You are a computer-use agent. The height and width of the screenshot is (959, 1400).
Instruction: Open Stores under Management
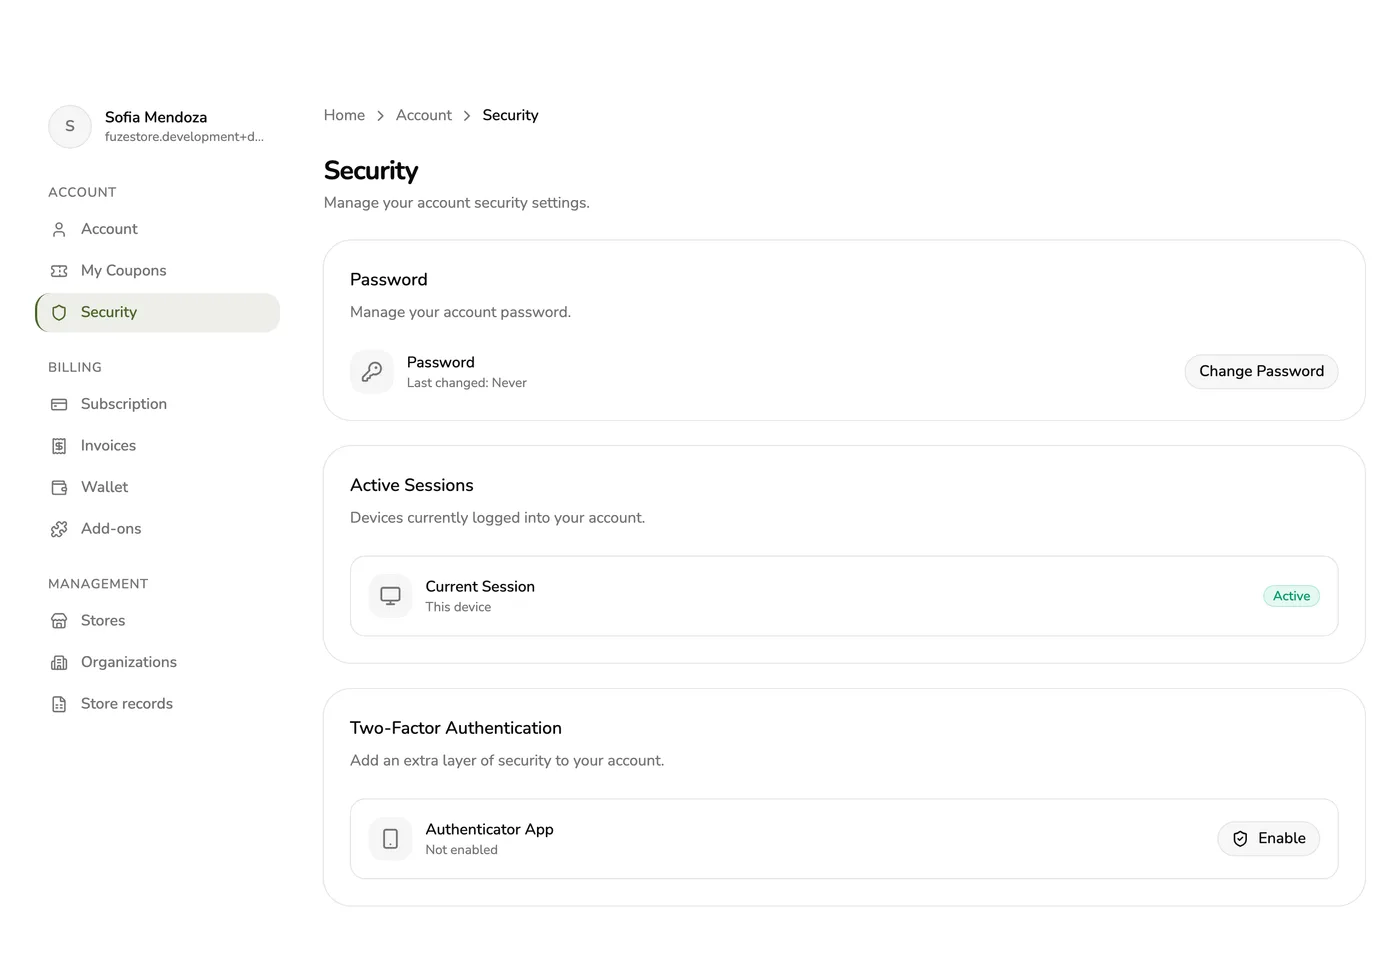pyautogui.click(x=157, y=621)
